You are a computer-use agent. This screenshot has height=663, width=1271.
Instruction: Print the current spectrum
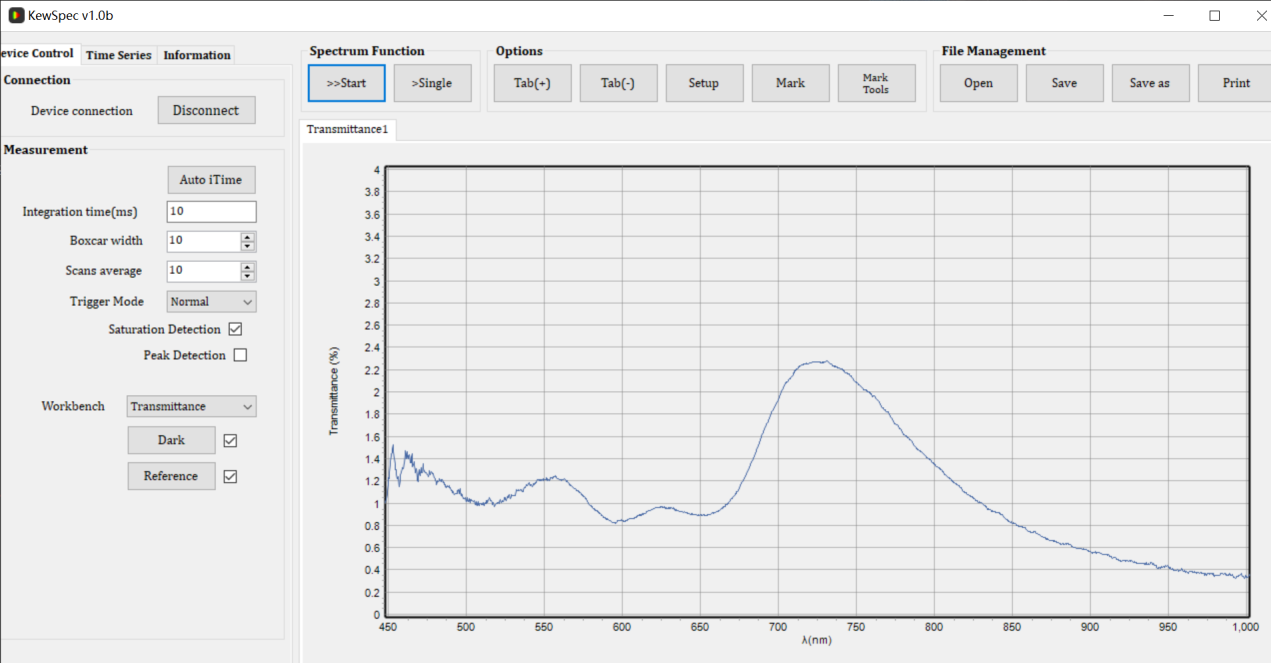click(x=1236, y=83)
